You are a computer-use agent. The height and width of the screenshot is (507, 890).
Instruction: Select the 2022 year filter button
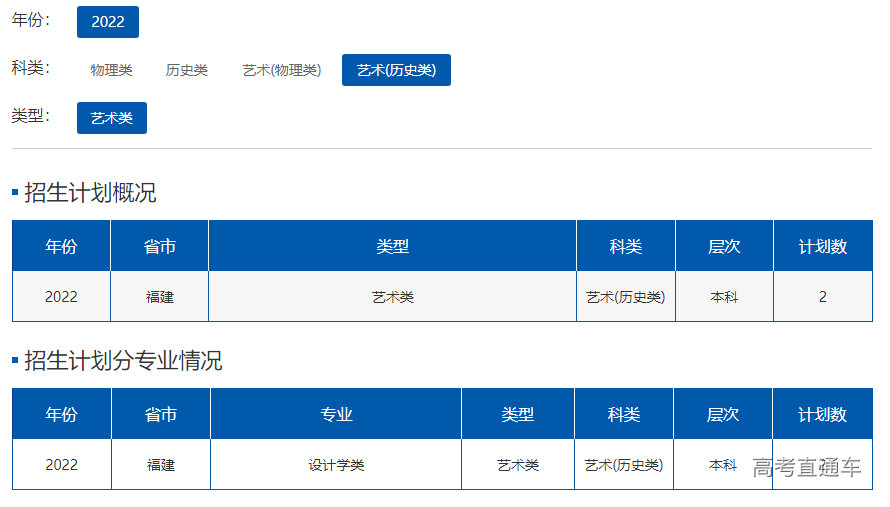point(107,22)
